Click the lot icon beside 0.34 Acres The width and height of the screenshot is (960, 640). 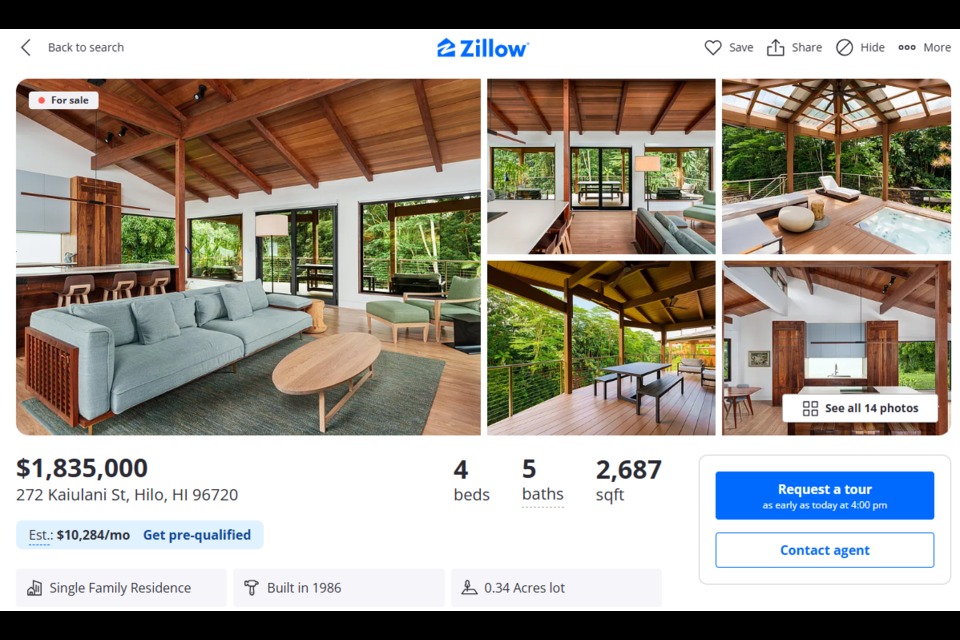(469, 588)
